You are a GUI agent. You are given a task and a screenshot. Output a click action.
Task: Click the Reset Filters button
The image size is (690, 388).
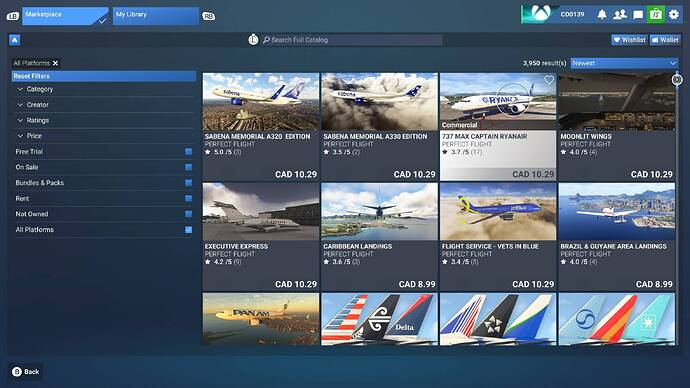(104, 76)
